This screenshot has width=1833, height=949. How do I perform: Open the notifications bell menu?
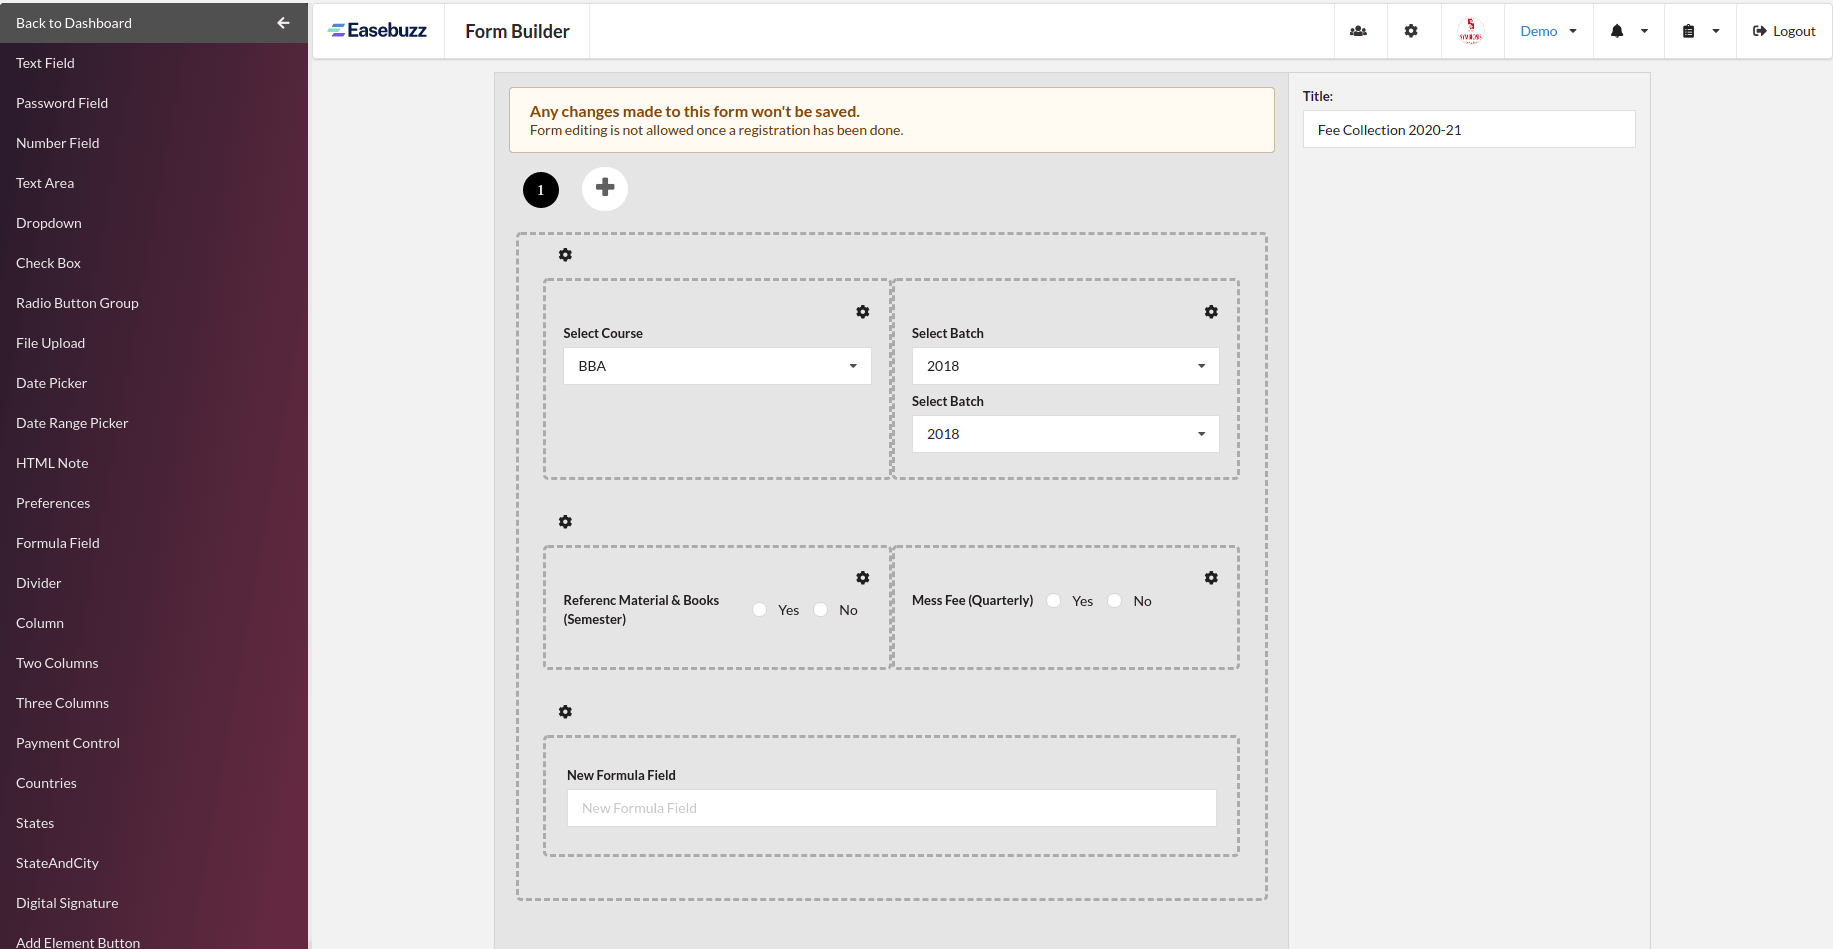(1617, 31)
